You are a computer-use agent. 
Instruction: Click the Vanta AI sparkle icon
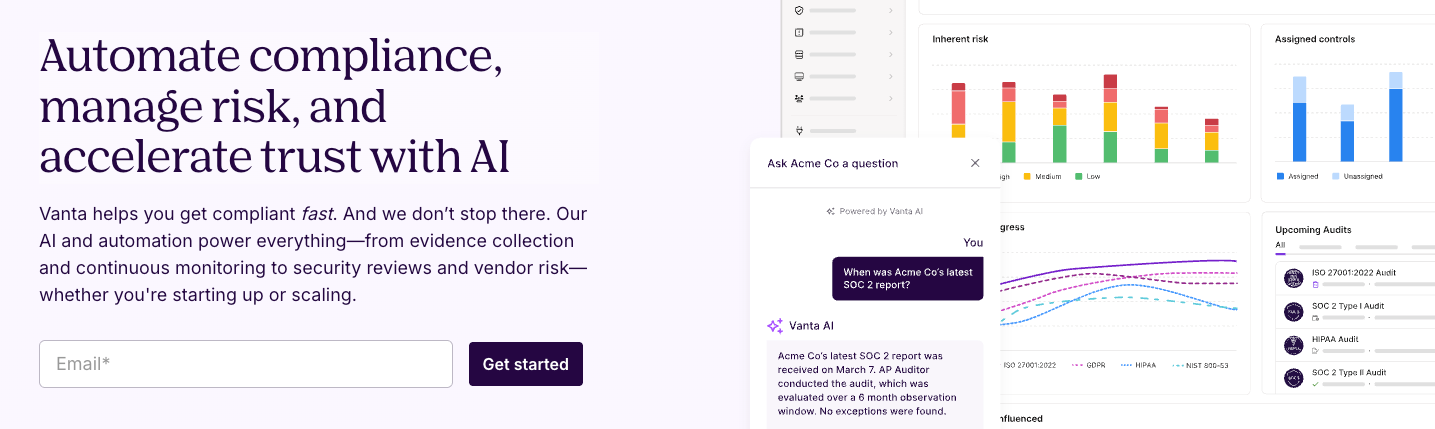[x=775, y=325]
